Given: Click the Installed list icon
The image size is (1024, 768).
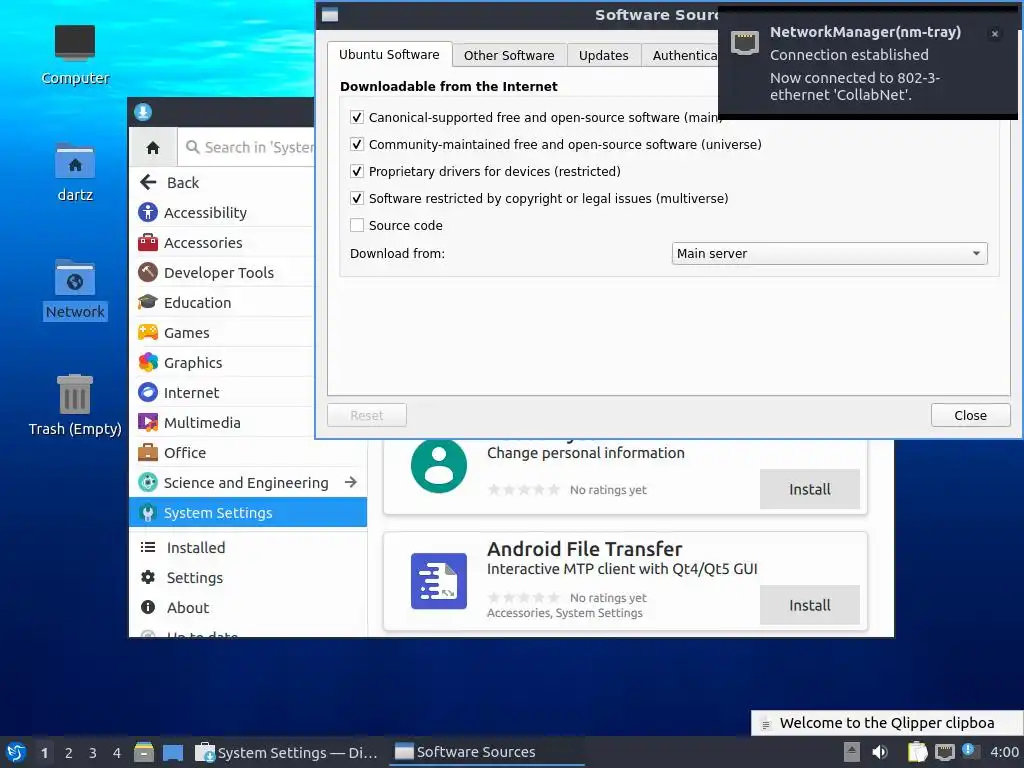Looking at the screenshot, I should pyautogui.click(x=148, y=547).
